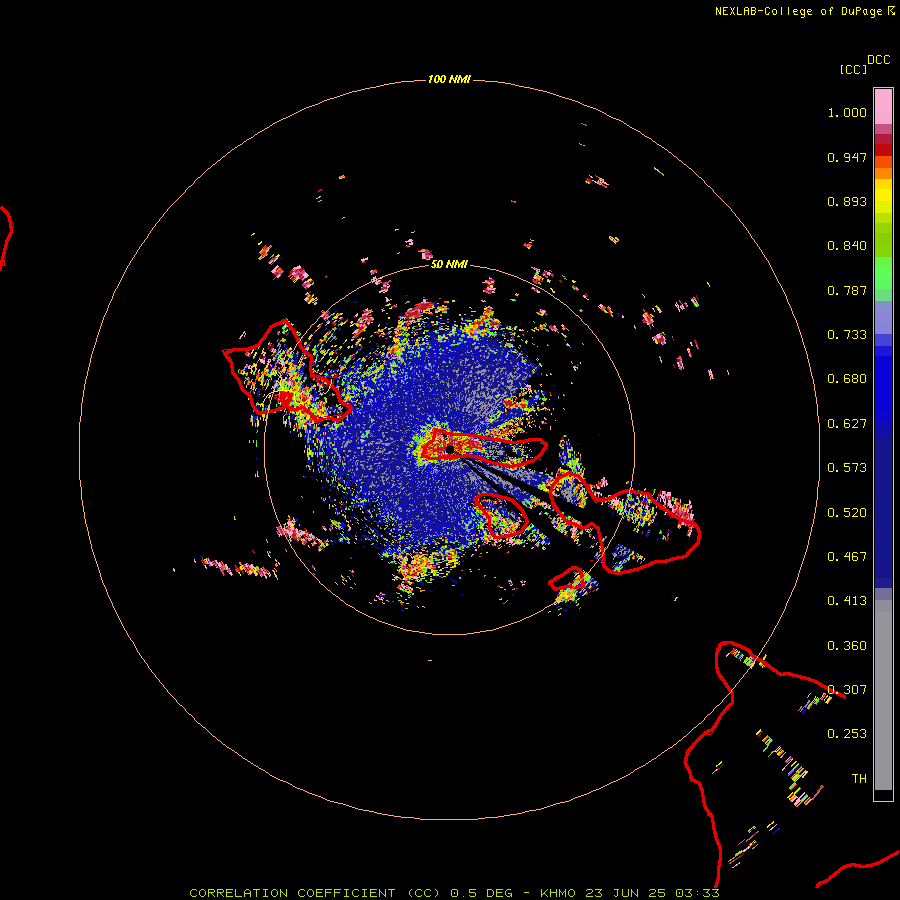Click the 0.627 scale value
This screenshot has width=900, height=900.
pyautogui.click(x=847, y=424)
